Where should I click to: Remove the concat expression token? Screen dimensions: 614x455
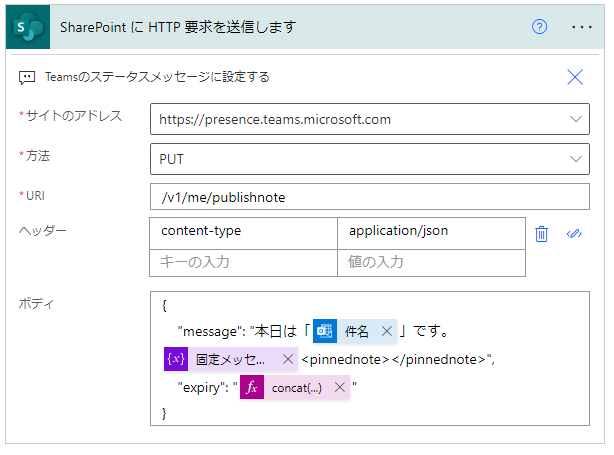tap(340, 387)
